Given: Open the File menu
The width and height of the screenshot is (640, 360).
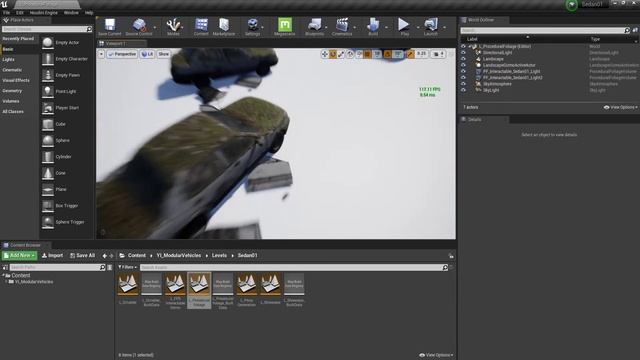Looking at the screenshot, I should (7, 13).
